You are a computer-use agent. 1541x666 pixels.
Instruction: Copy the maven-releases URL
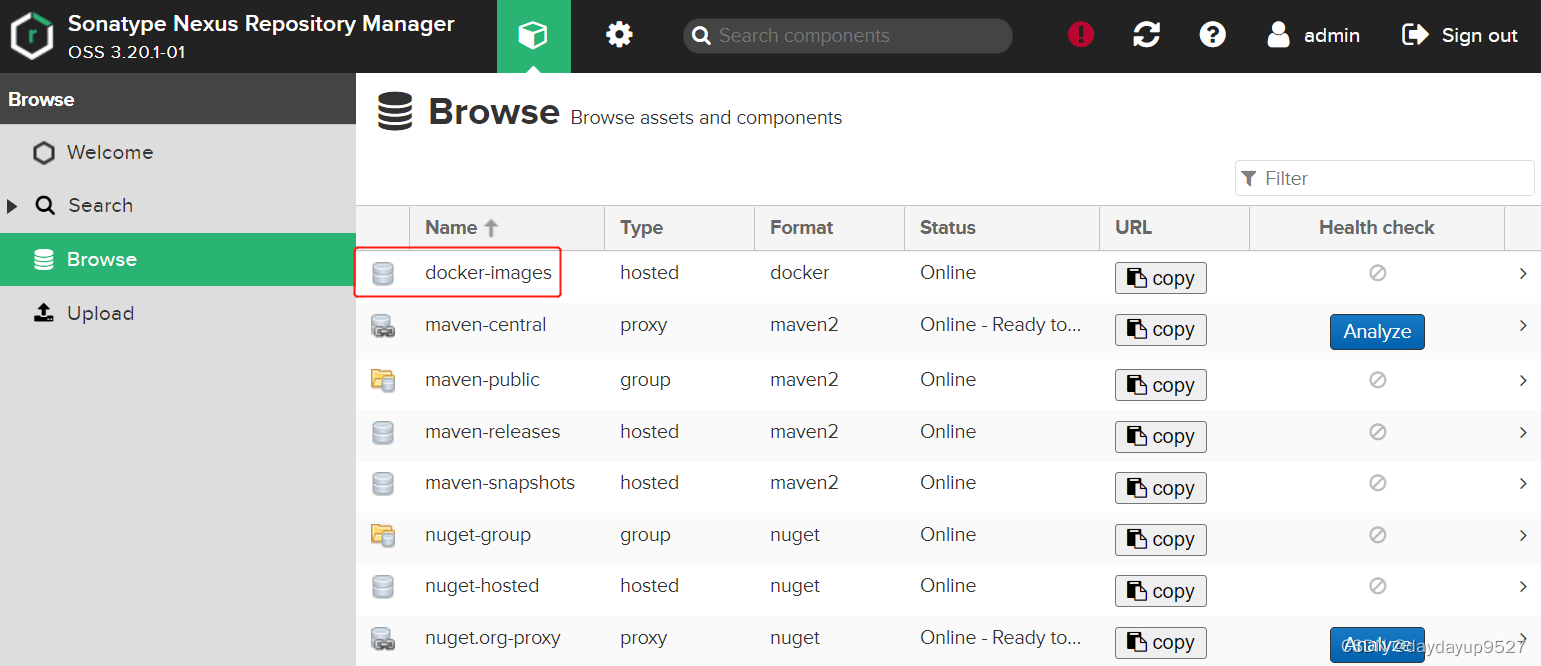pyautogui.click(x=1161, y=436)
